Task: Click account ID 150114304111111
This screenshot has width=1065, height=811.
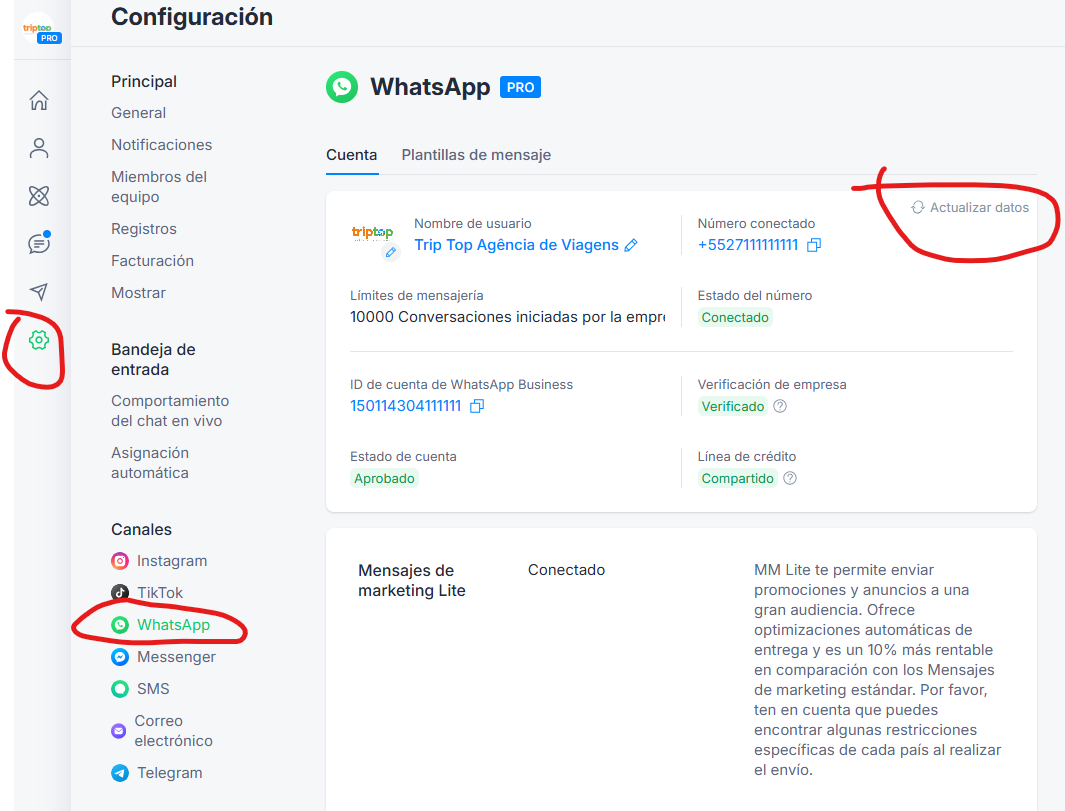Action: point(405,406)
